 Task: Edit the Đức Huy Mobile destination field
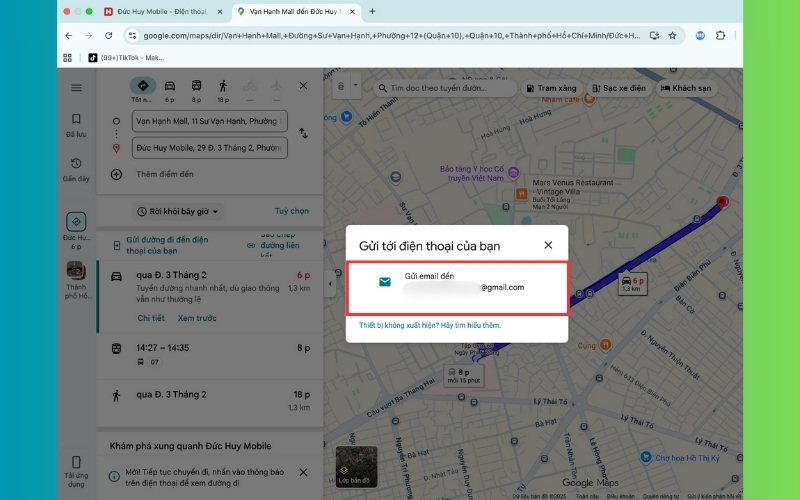pos(210,148)
